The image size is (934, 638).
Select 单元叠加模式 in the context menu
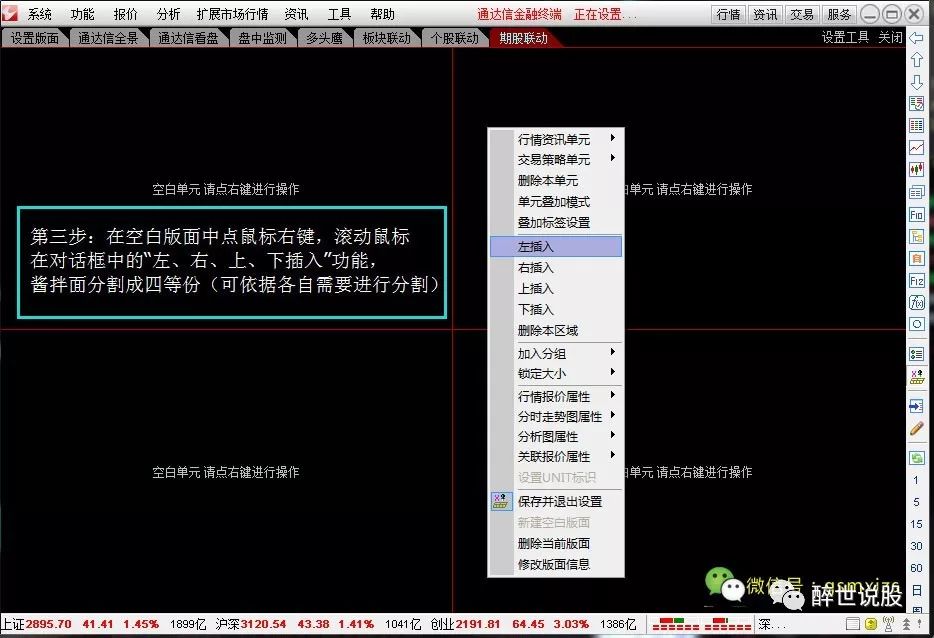[556, 201]
